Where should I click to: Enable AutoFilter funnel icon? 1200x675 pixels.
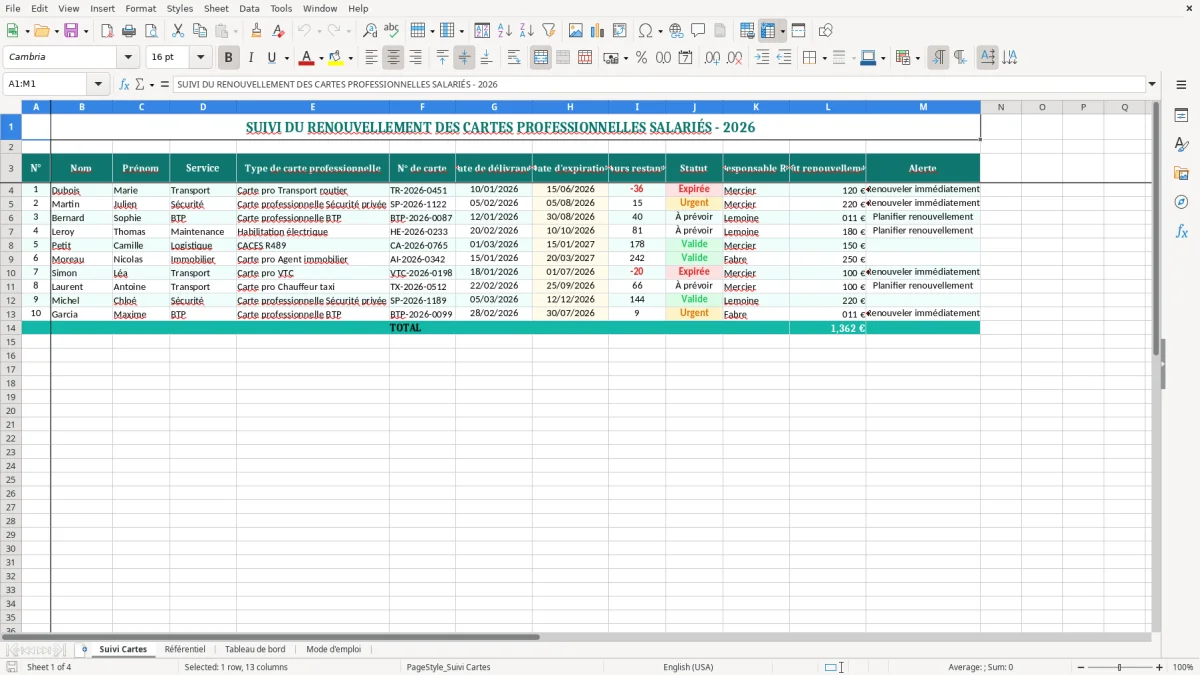(549, 31)
